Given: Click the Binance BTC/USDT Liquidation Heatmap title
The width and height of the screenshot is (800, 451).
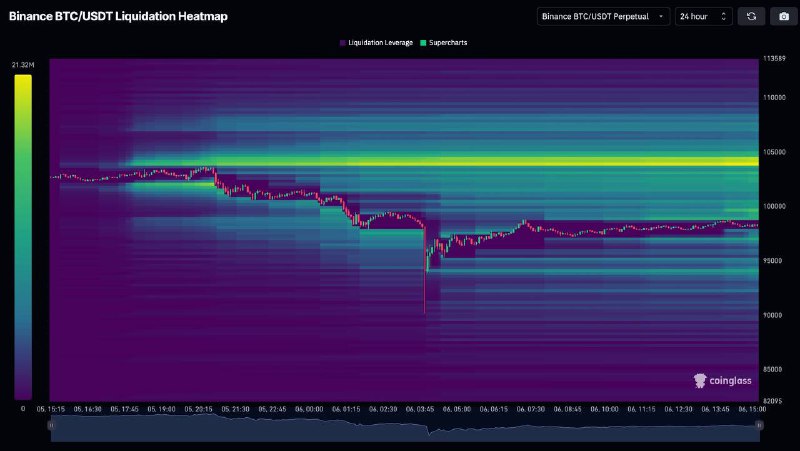Looking at the screenshot, I should (118, 16).
